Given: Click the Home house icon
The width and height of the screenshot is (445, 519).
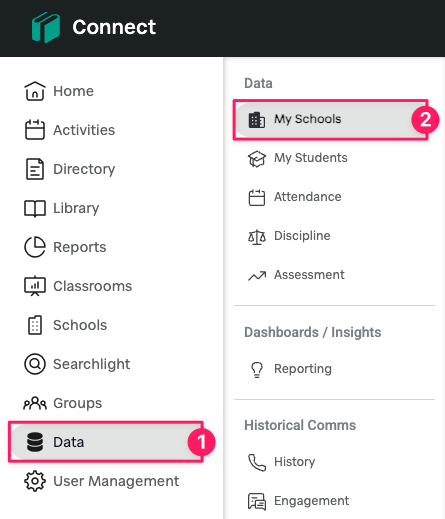Looking at the screenshot, I should (x=35, y=91).
